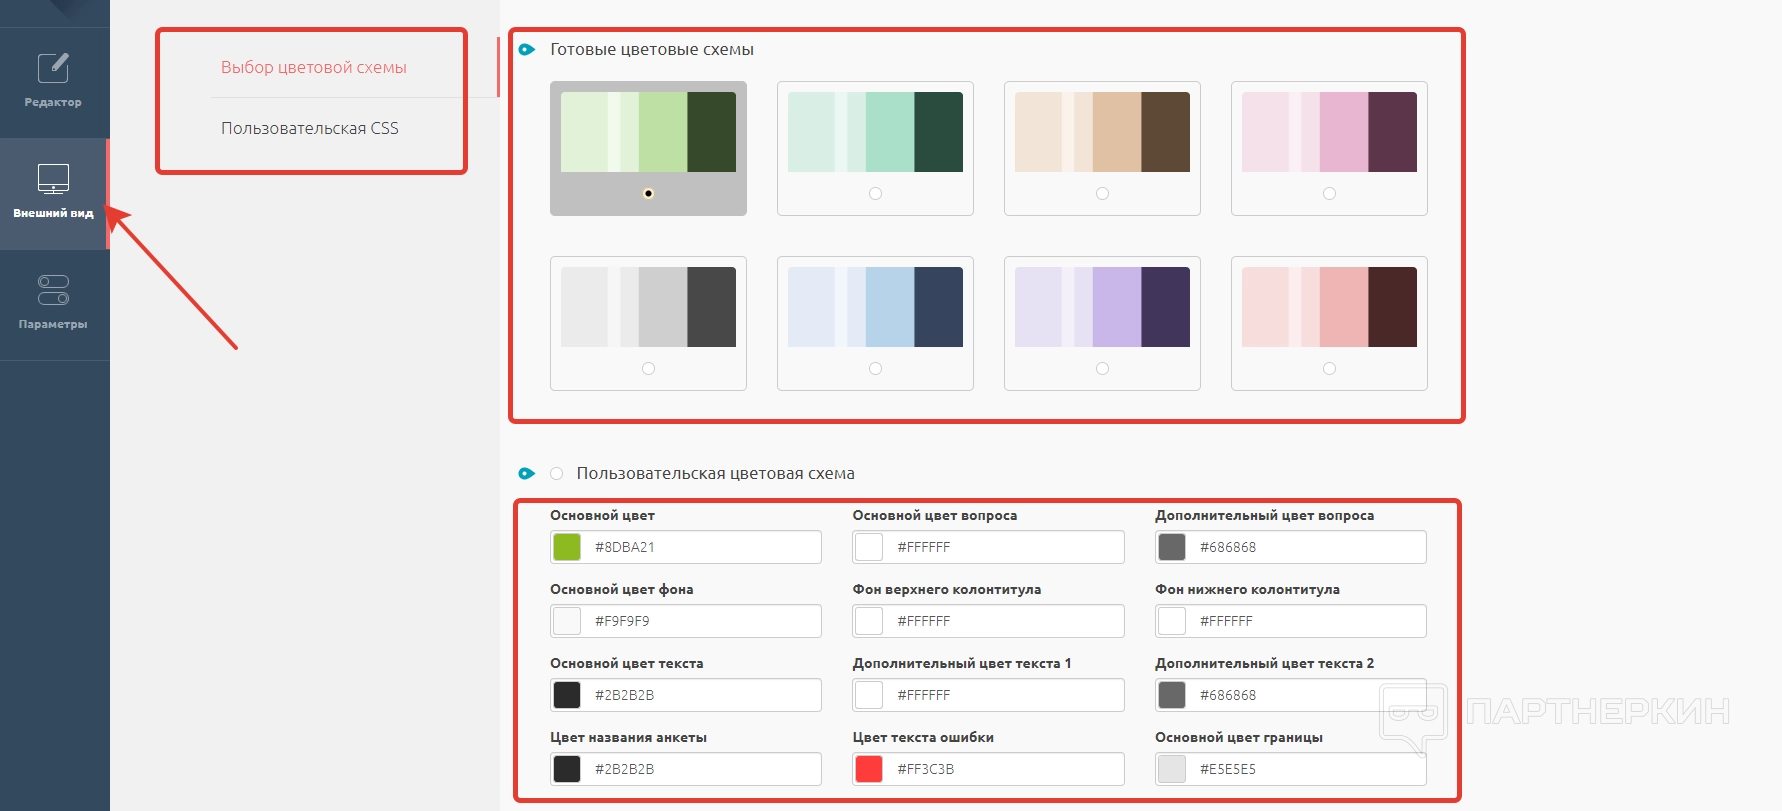1782x811 pixels.
Task: Click eye icon beside Готовые цветовые схемы
Action: pyautogui.click(x=527, y=49)
